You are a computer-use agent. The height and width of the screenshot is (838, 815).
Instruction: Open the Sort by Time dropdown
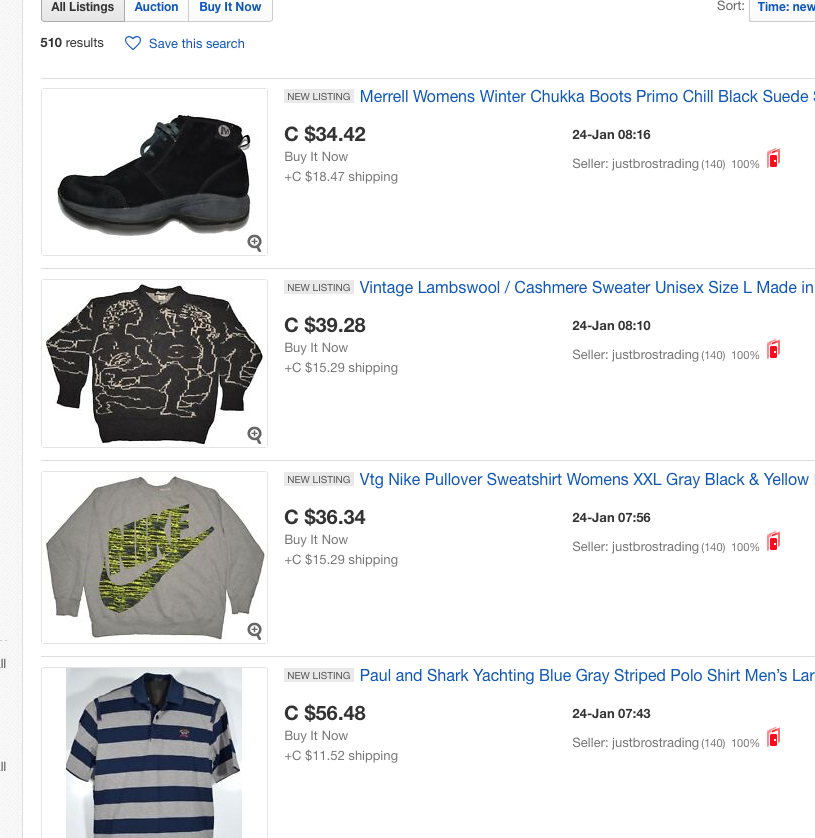click(783, 8)
